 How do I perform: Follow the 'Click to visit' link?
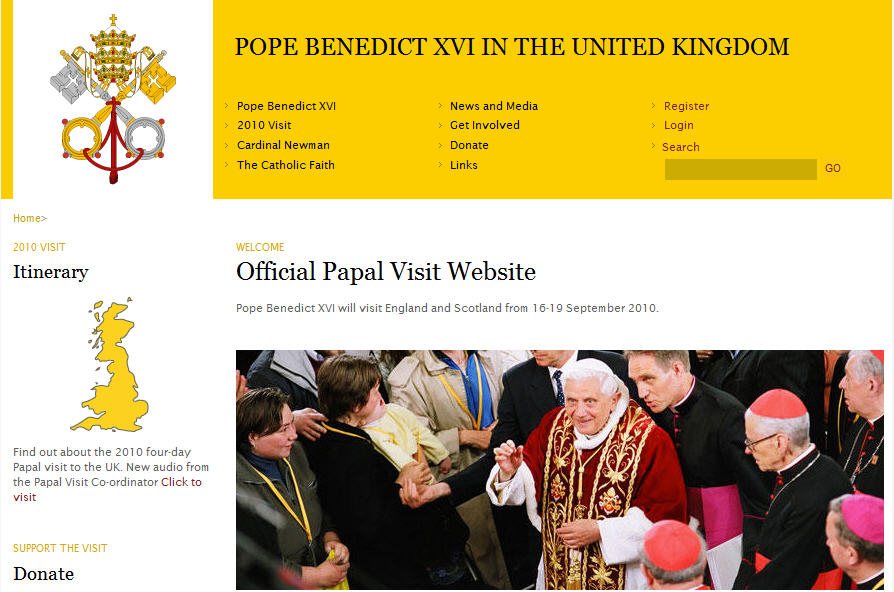tap(107, 489)
